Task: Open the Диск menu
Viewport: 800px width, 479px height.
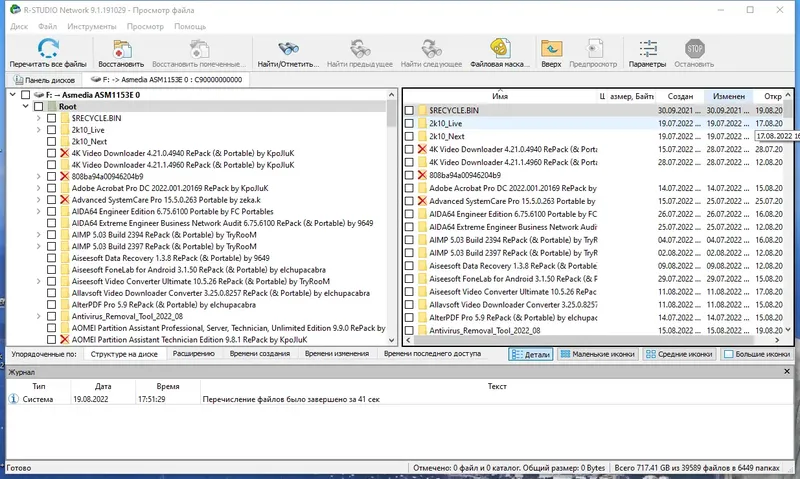Action: click(19, 26)
